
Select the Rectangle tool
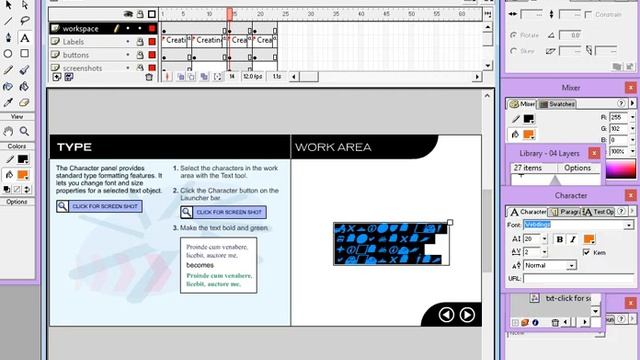[25, 53]
